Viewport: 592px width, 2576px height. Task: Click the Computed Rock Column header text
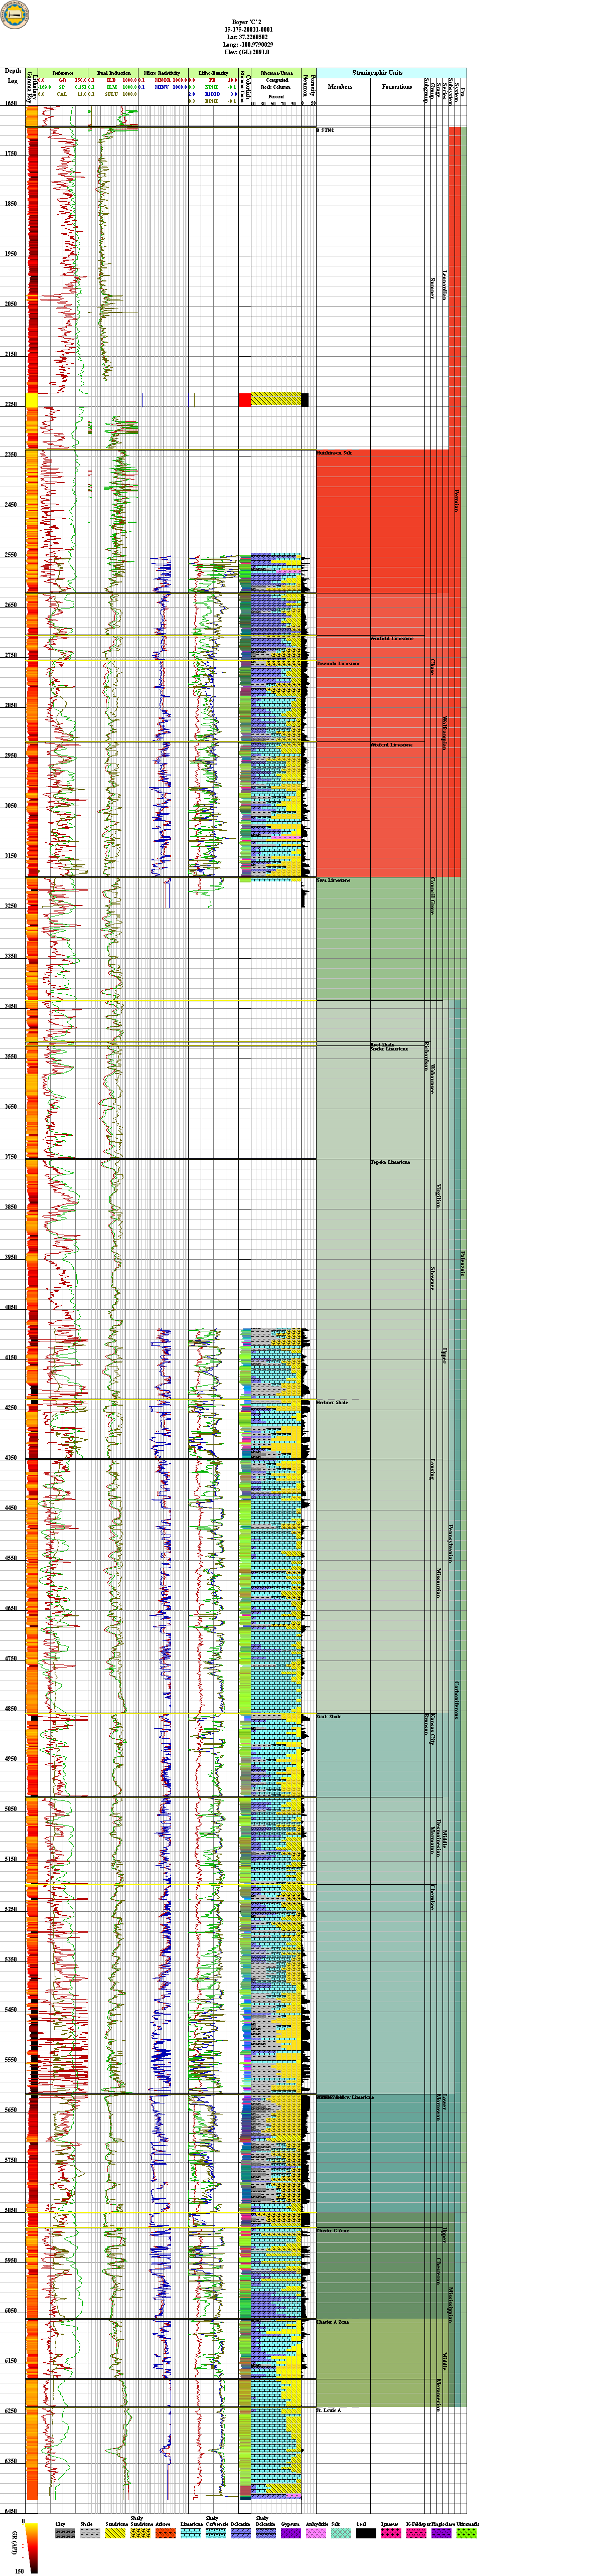(276, 83)
